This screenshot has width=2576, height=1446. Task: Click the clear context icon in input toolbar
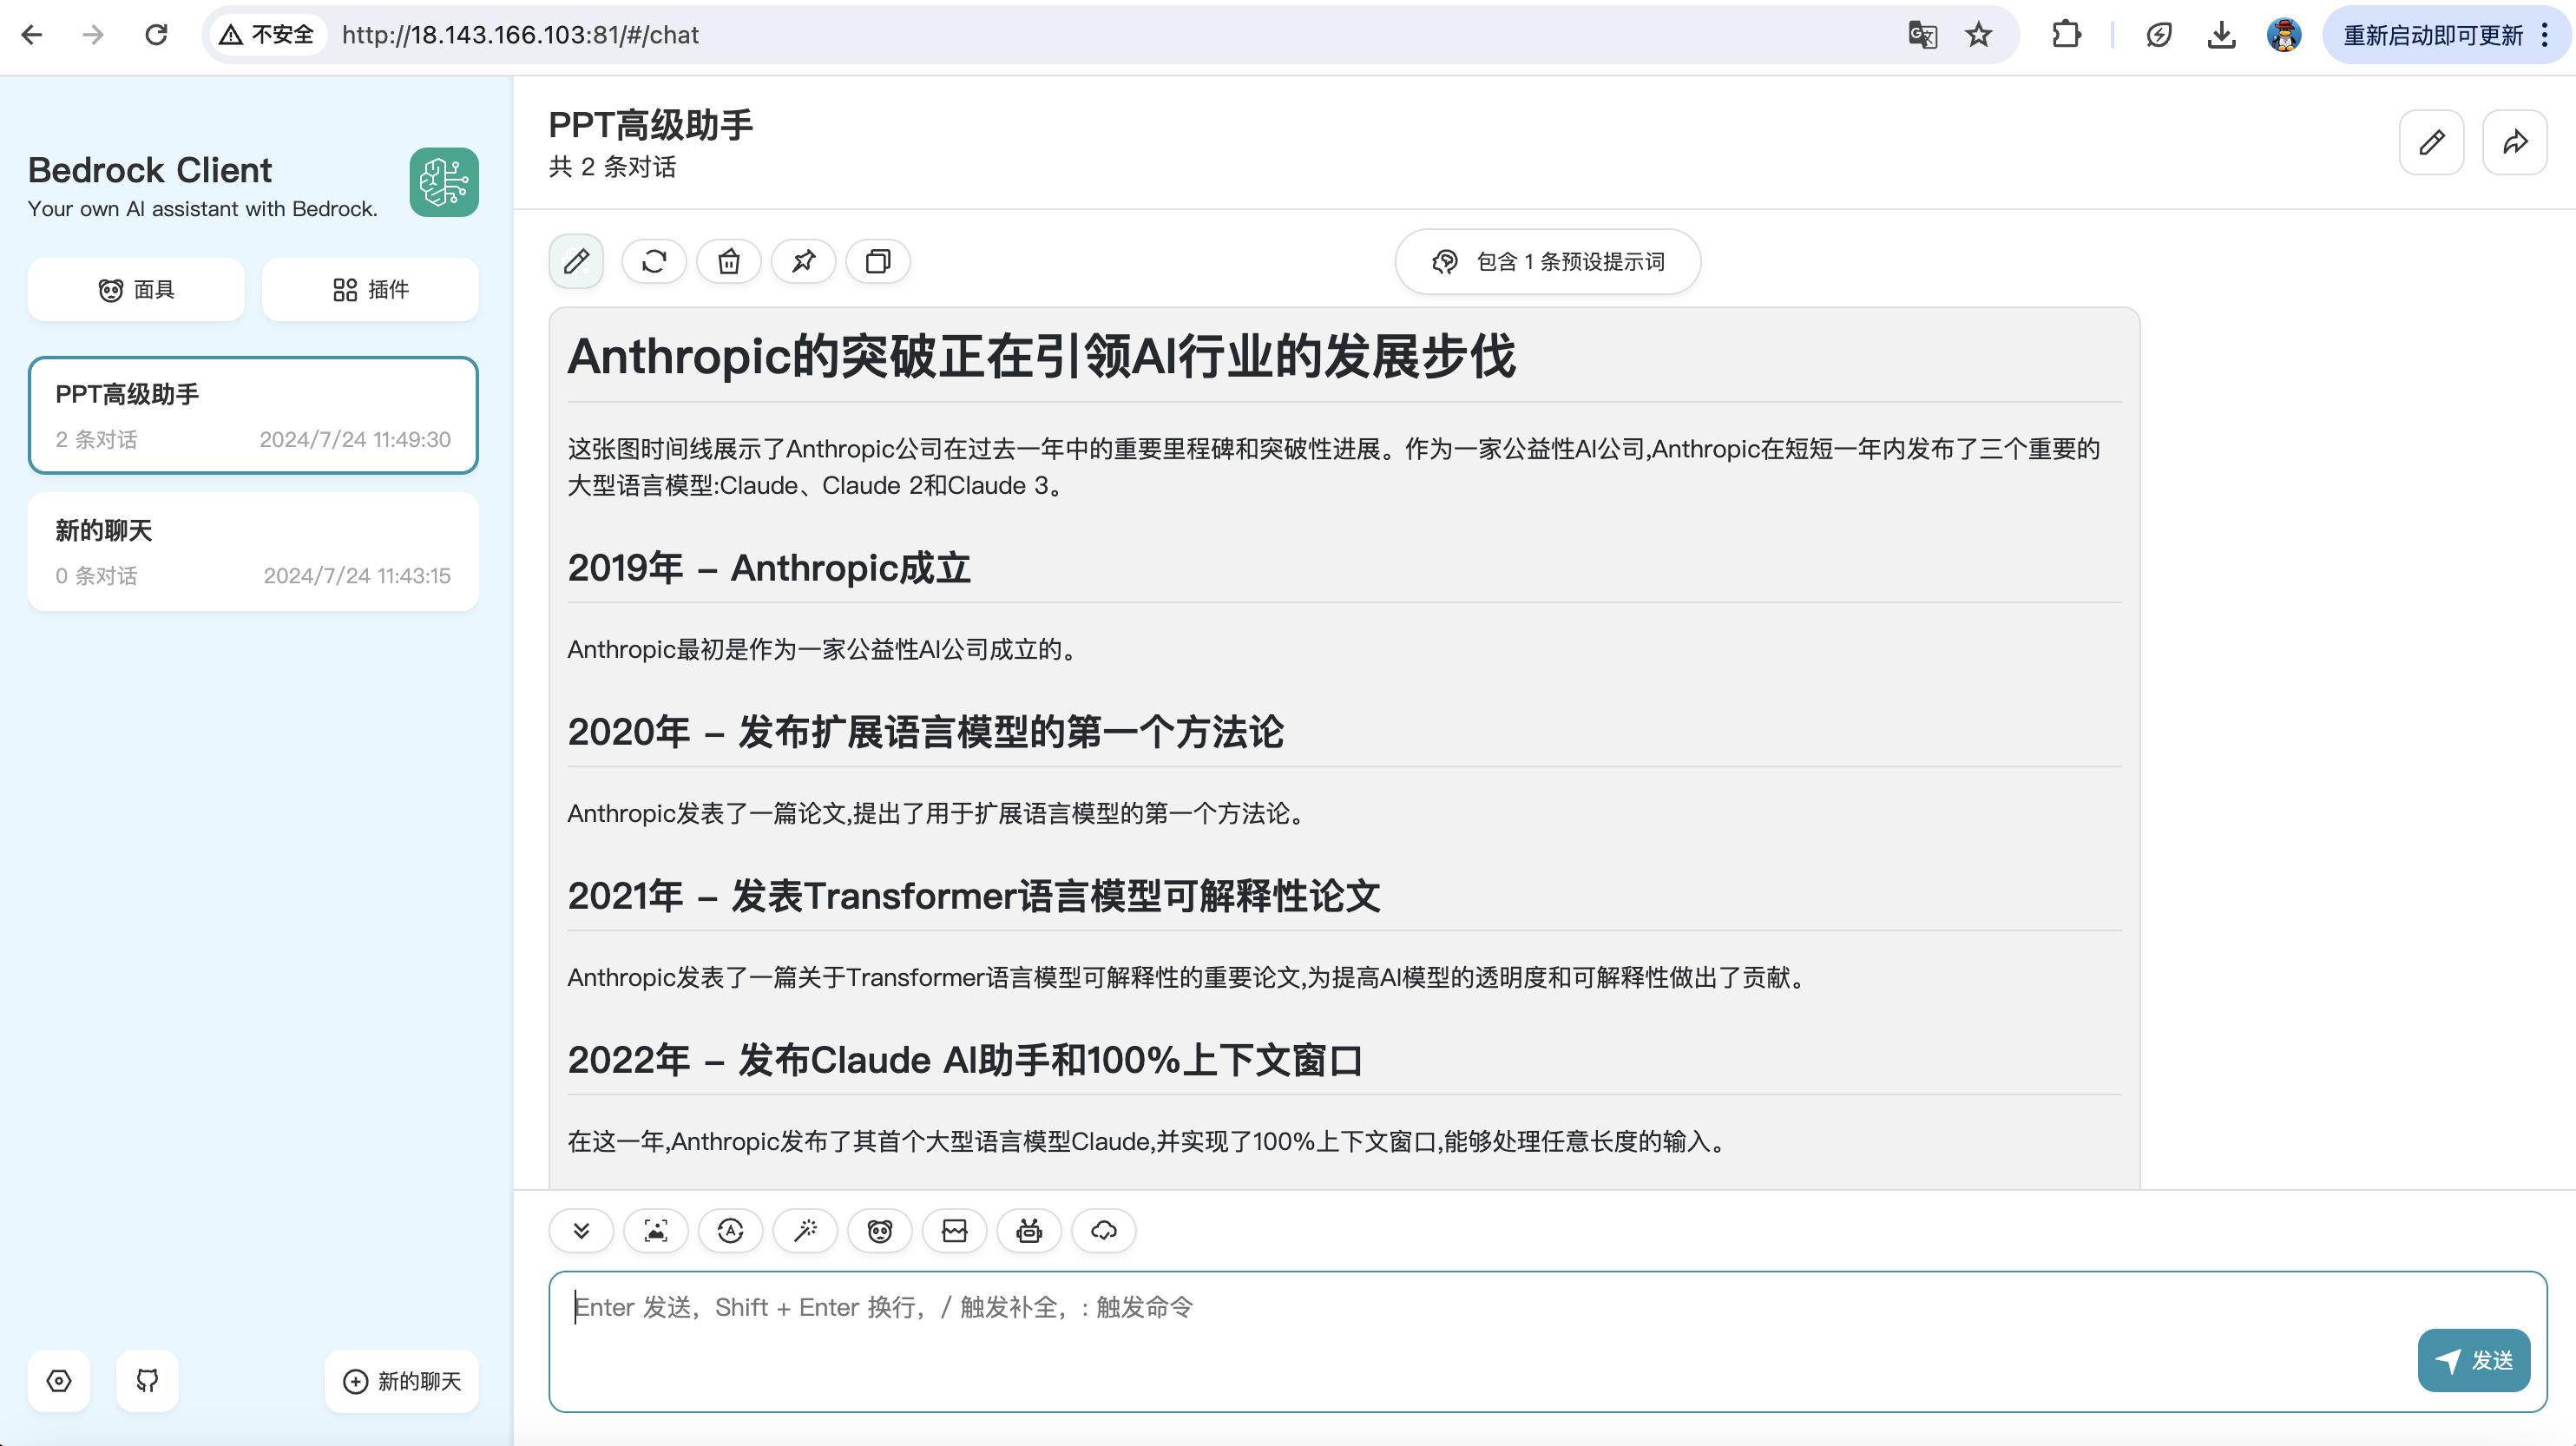(x=955, y=1231)
